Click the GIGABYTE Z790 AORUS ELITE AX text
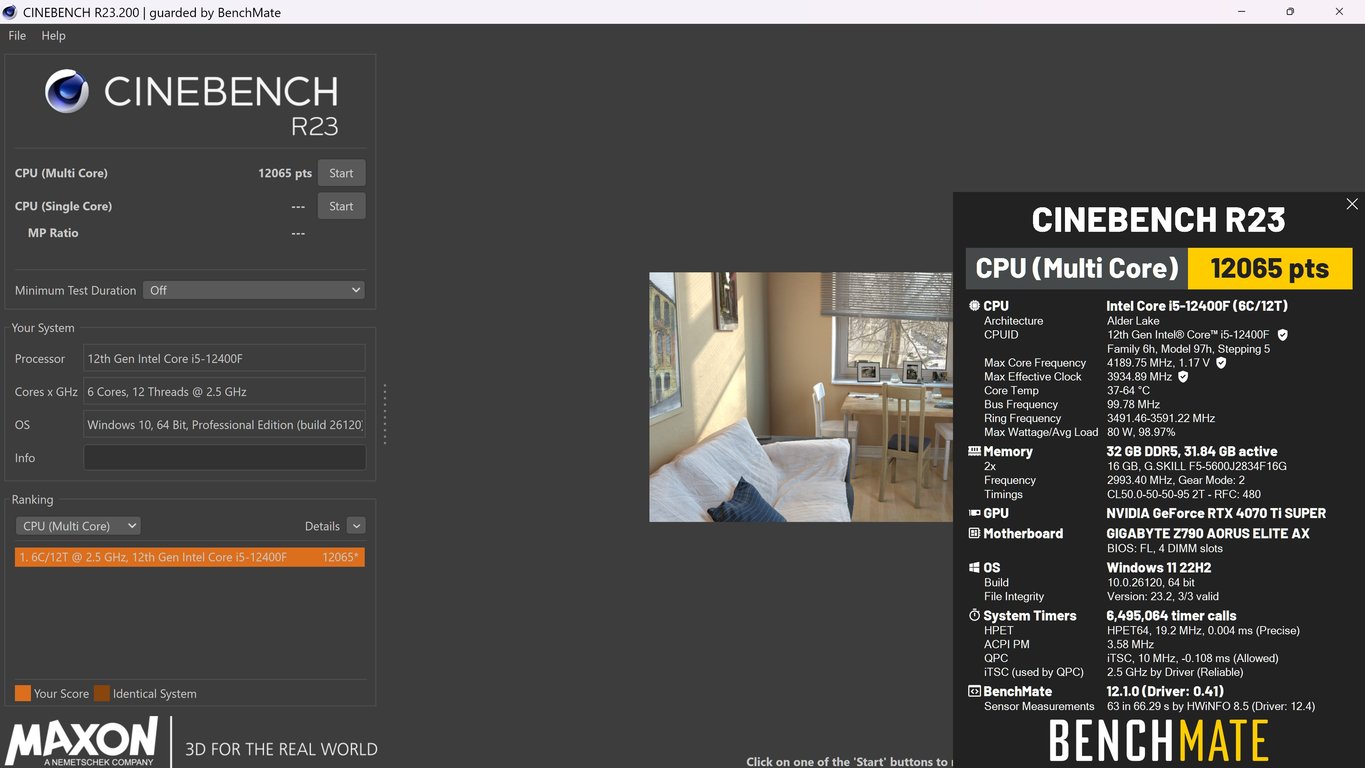The width and height of the screenshot is (1365, 768). click(x=1207, y=534)
